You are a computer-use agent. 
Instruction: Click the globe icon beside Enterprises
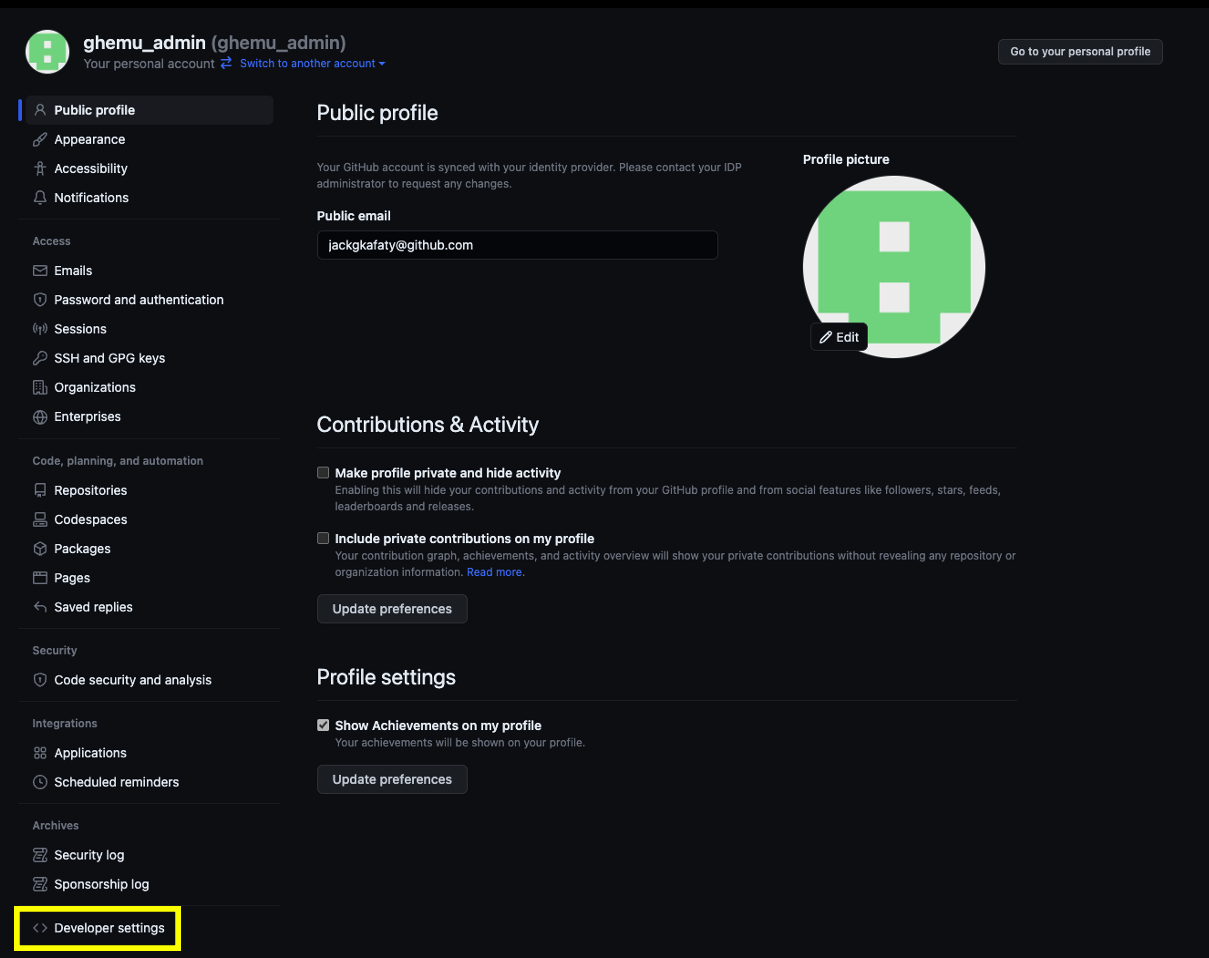click(40, 416)
